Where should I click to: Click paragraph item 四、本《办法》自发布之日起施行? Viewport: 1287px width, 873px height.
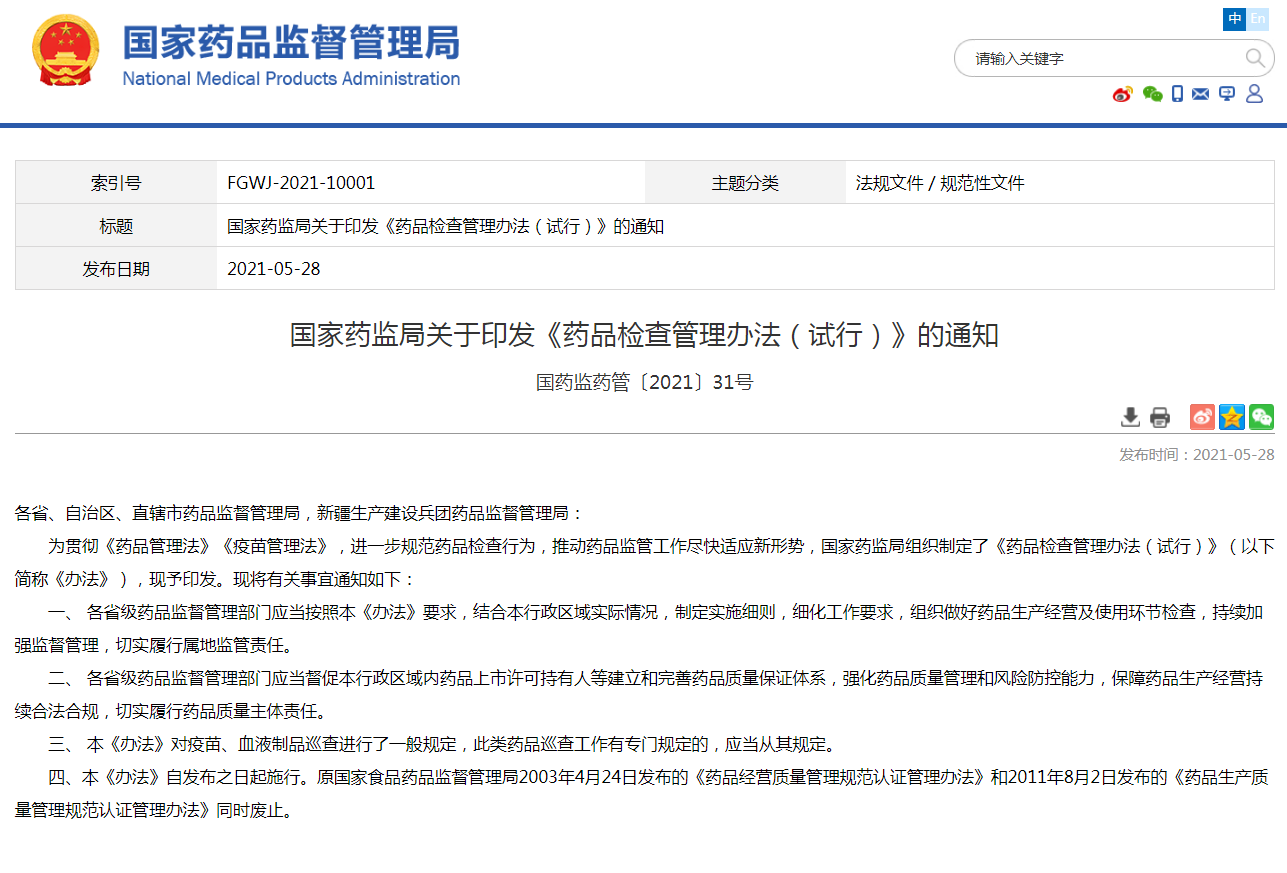644,794
